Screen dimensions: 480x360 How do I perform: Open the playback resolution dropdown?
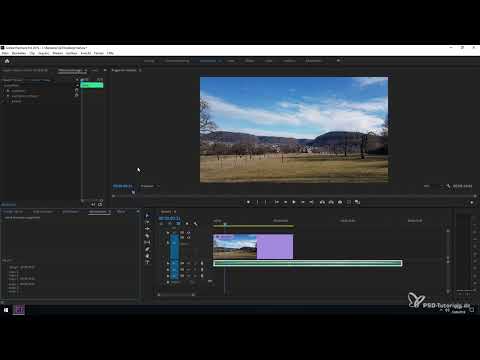[433, 186]
